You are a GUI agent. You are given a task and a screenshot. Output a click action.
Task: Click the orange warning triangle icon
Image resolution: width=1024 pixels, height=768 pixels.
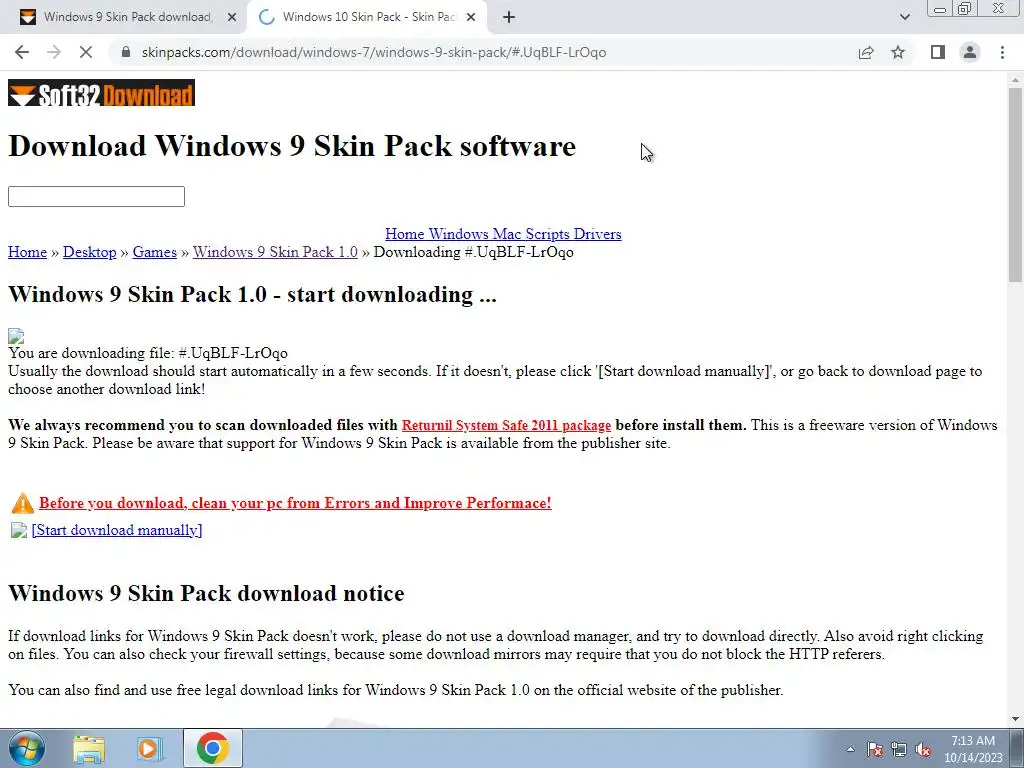point(23,503)
